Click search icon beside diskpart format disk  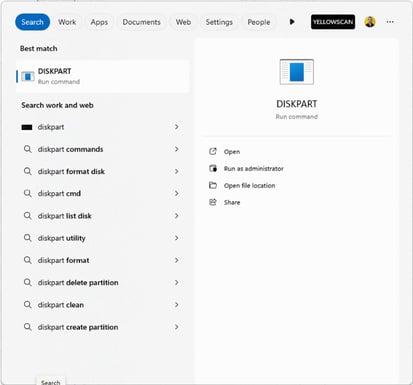tap(28, 171)
